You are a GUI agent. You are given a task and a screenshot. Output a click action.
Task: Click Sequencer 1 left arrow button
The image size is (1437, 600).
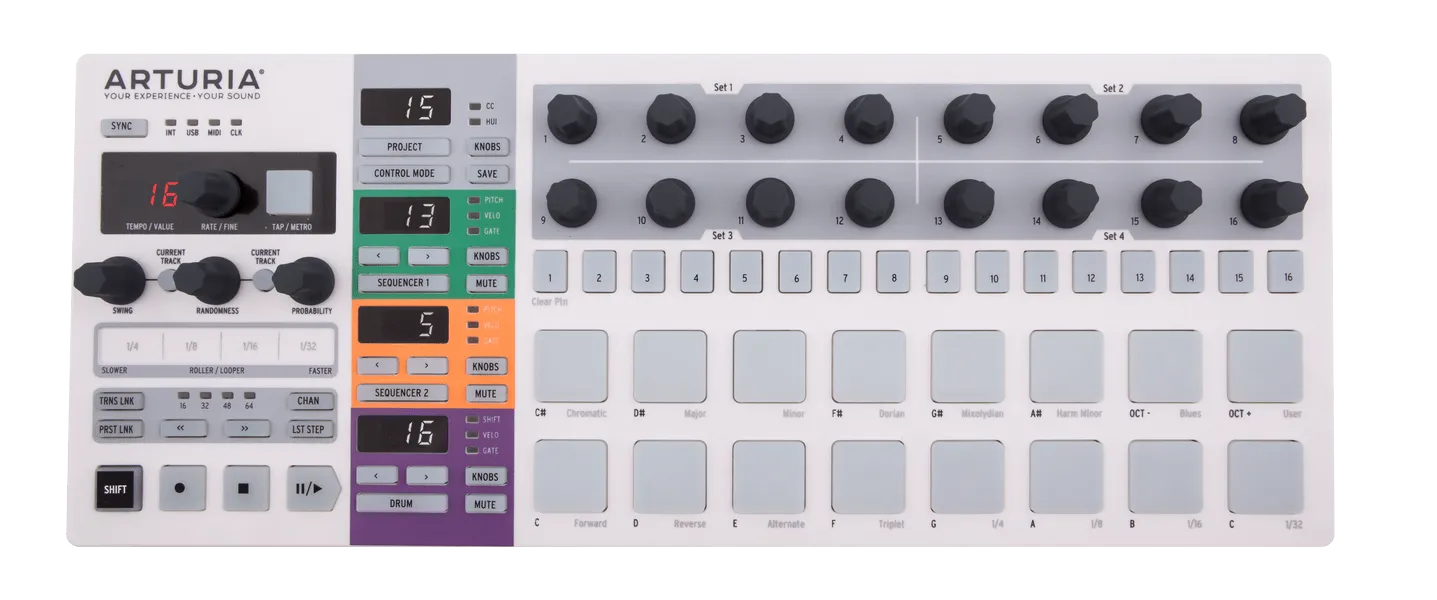(x=378, y=256)
